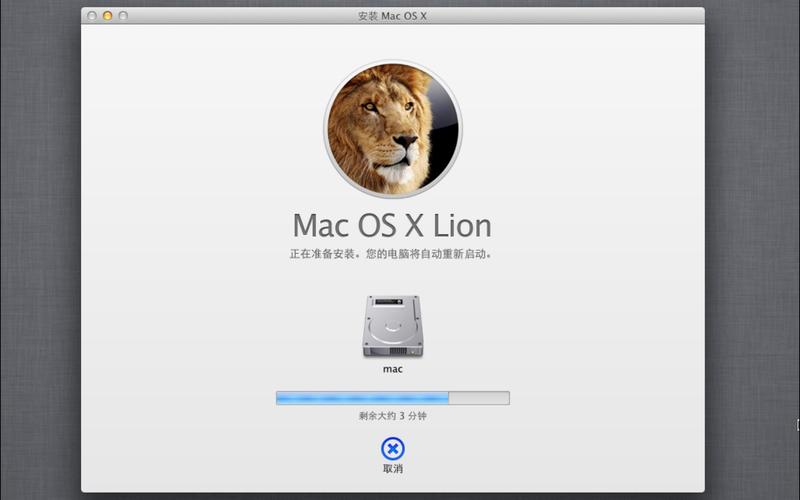The image size is (800, 500).
Task: Click the installation progress bar
Action: point(392,398)
